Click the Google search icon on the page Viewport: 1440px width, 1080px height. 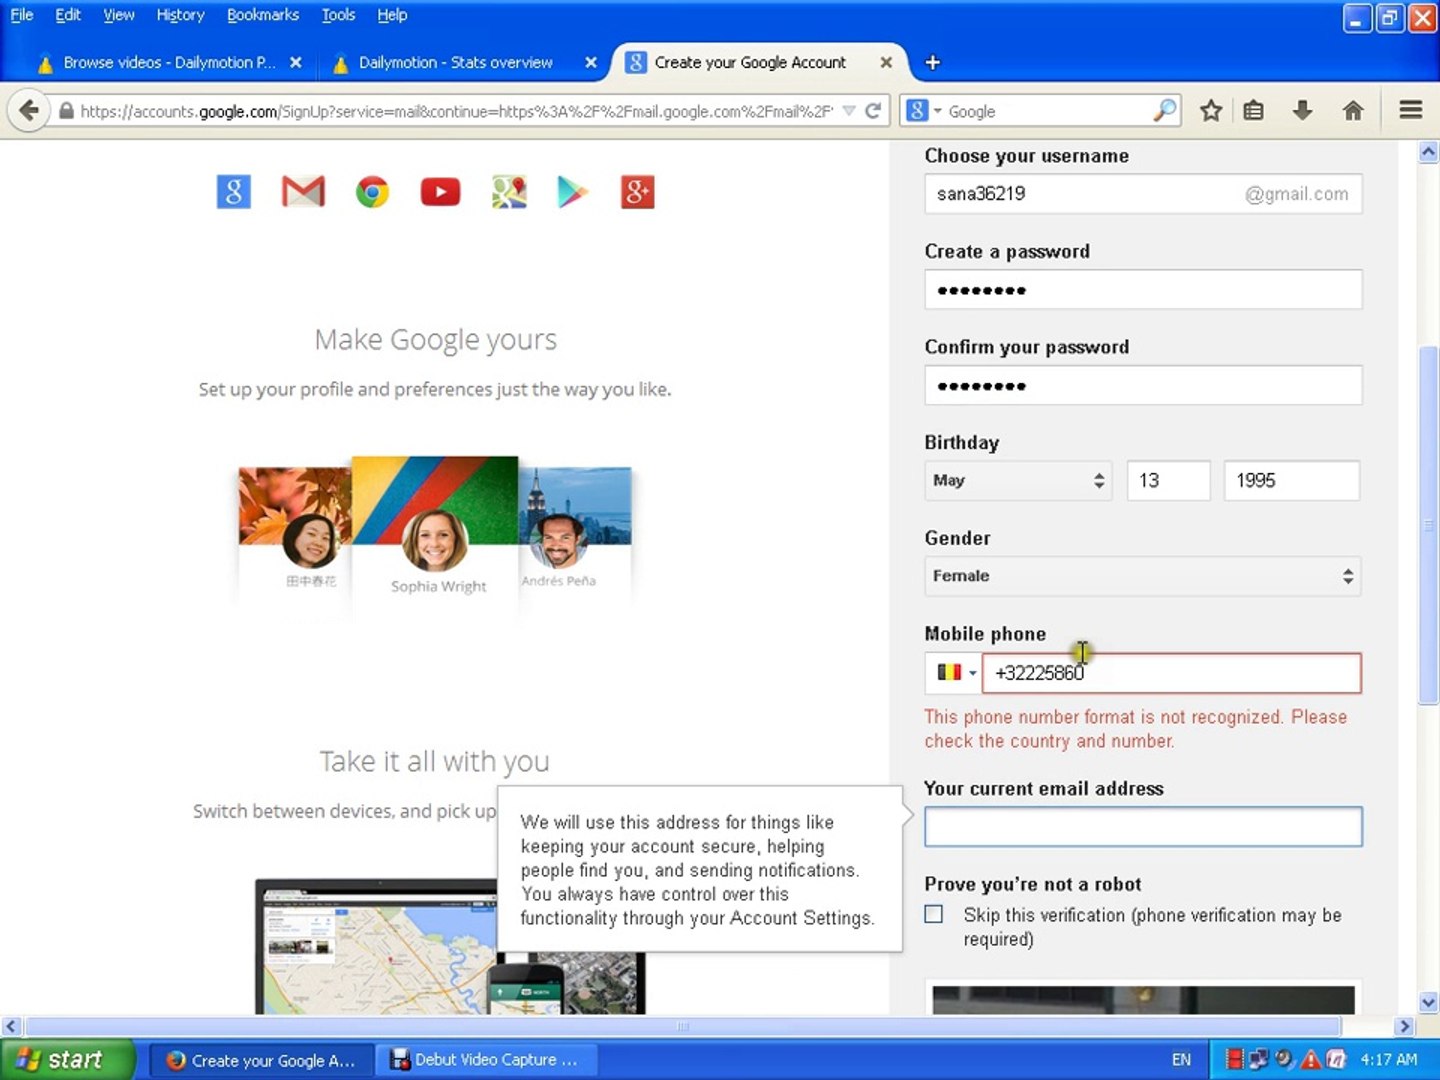point(233,192)
